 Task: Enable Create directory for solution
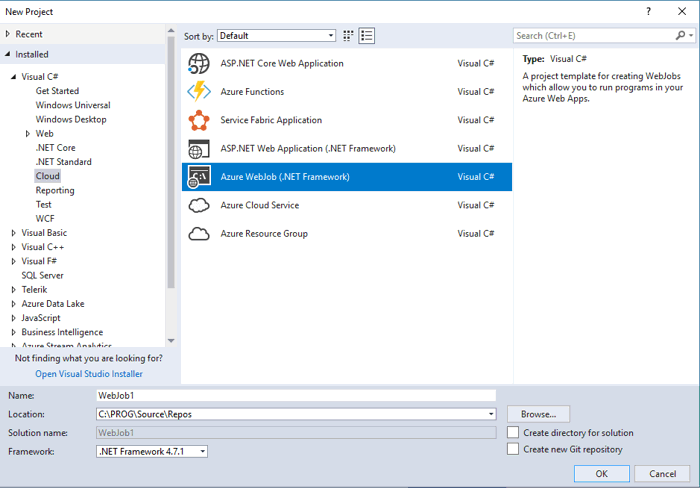click(513, 433)
